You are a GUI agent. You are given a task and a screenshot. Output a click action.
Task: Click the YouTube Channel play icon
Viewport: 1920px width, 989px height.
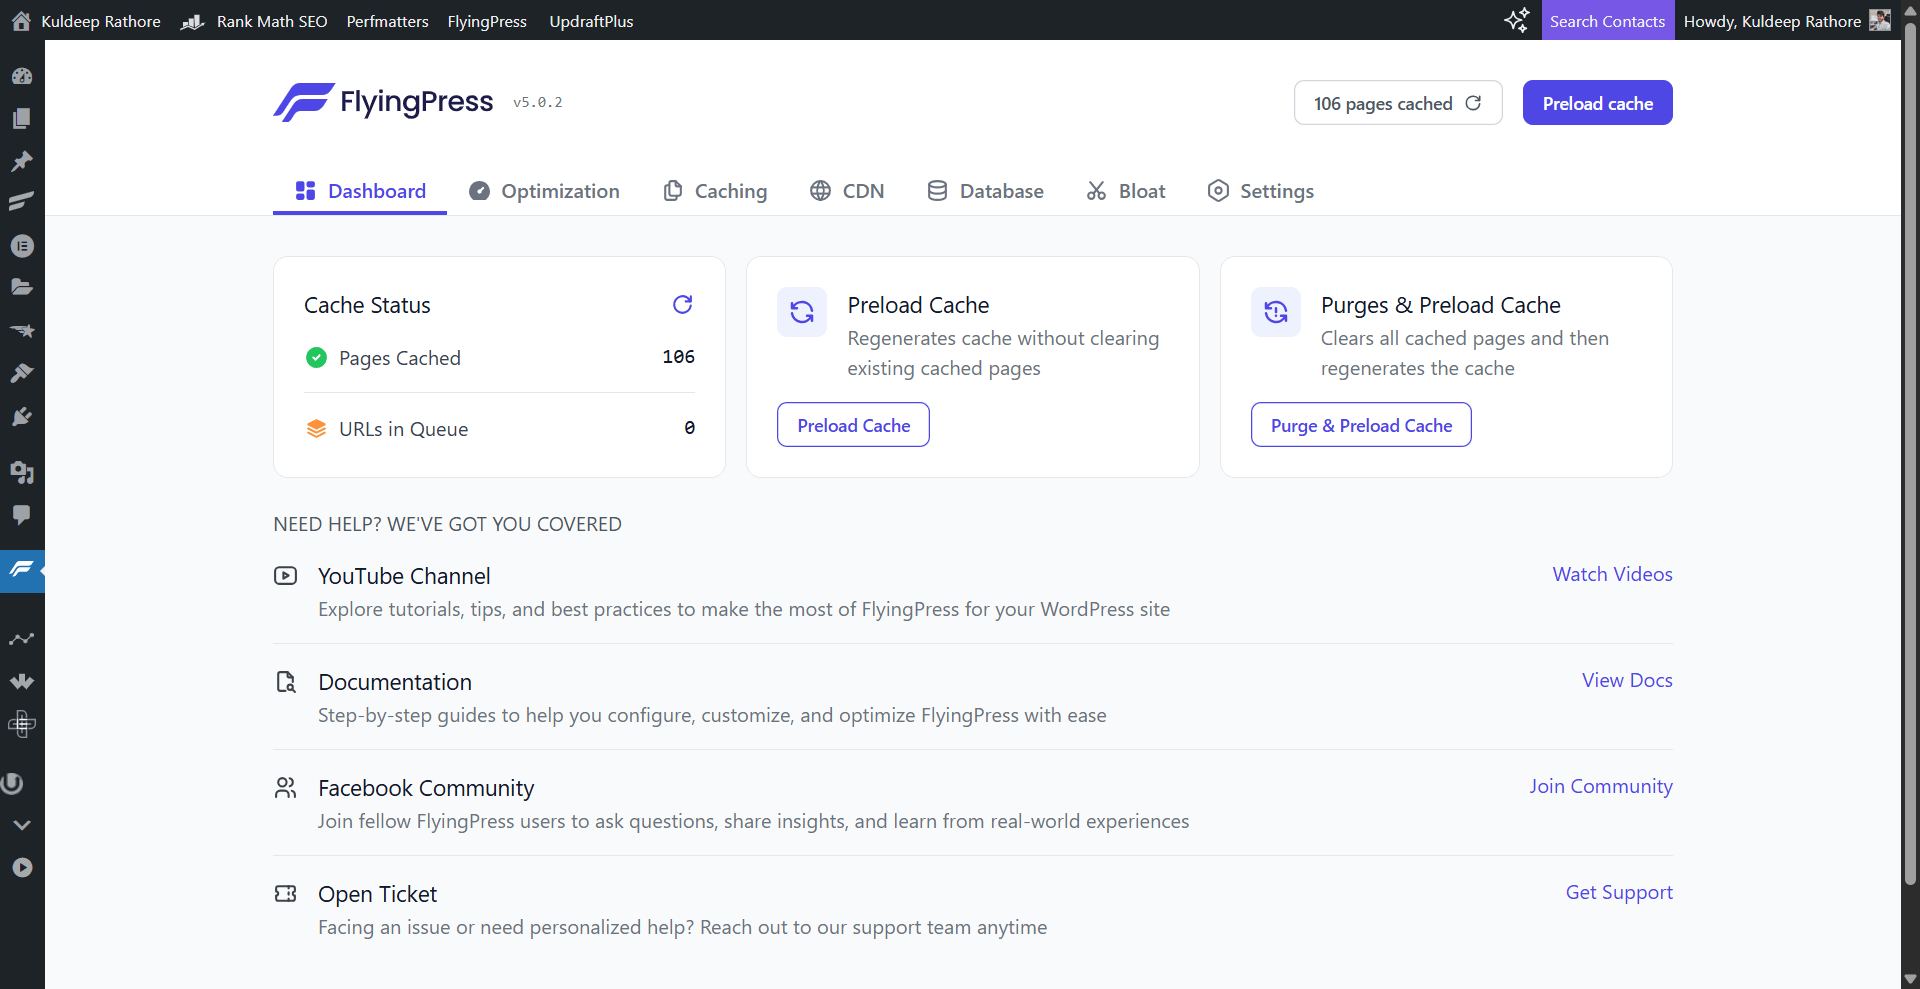click(286, 576)
